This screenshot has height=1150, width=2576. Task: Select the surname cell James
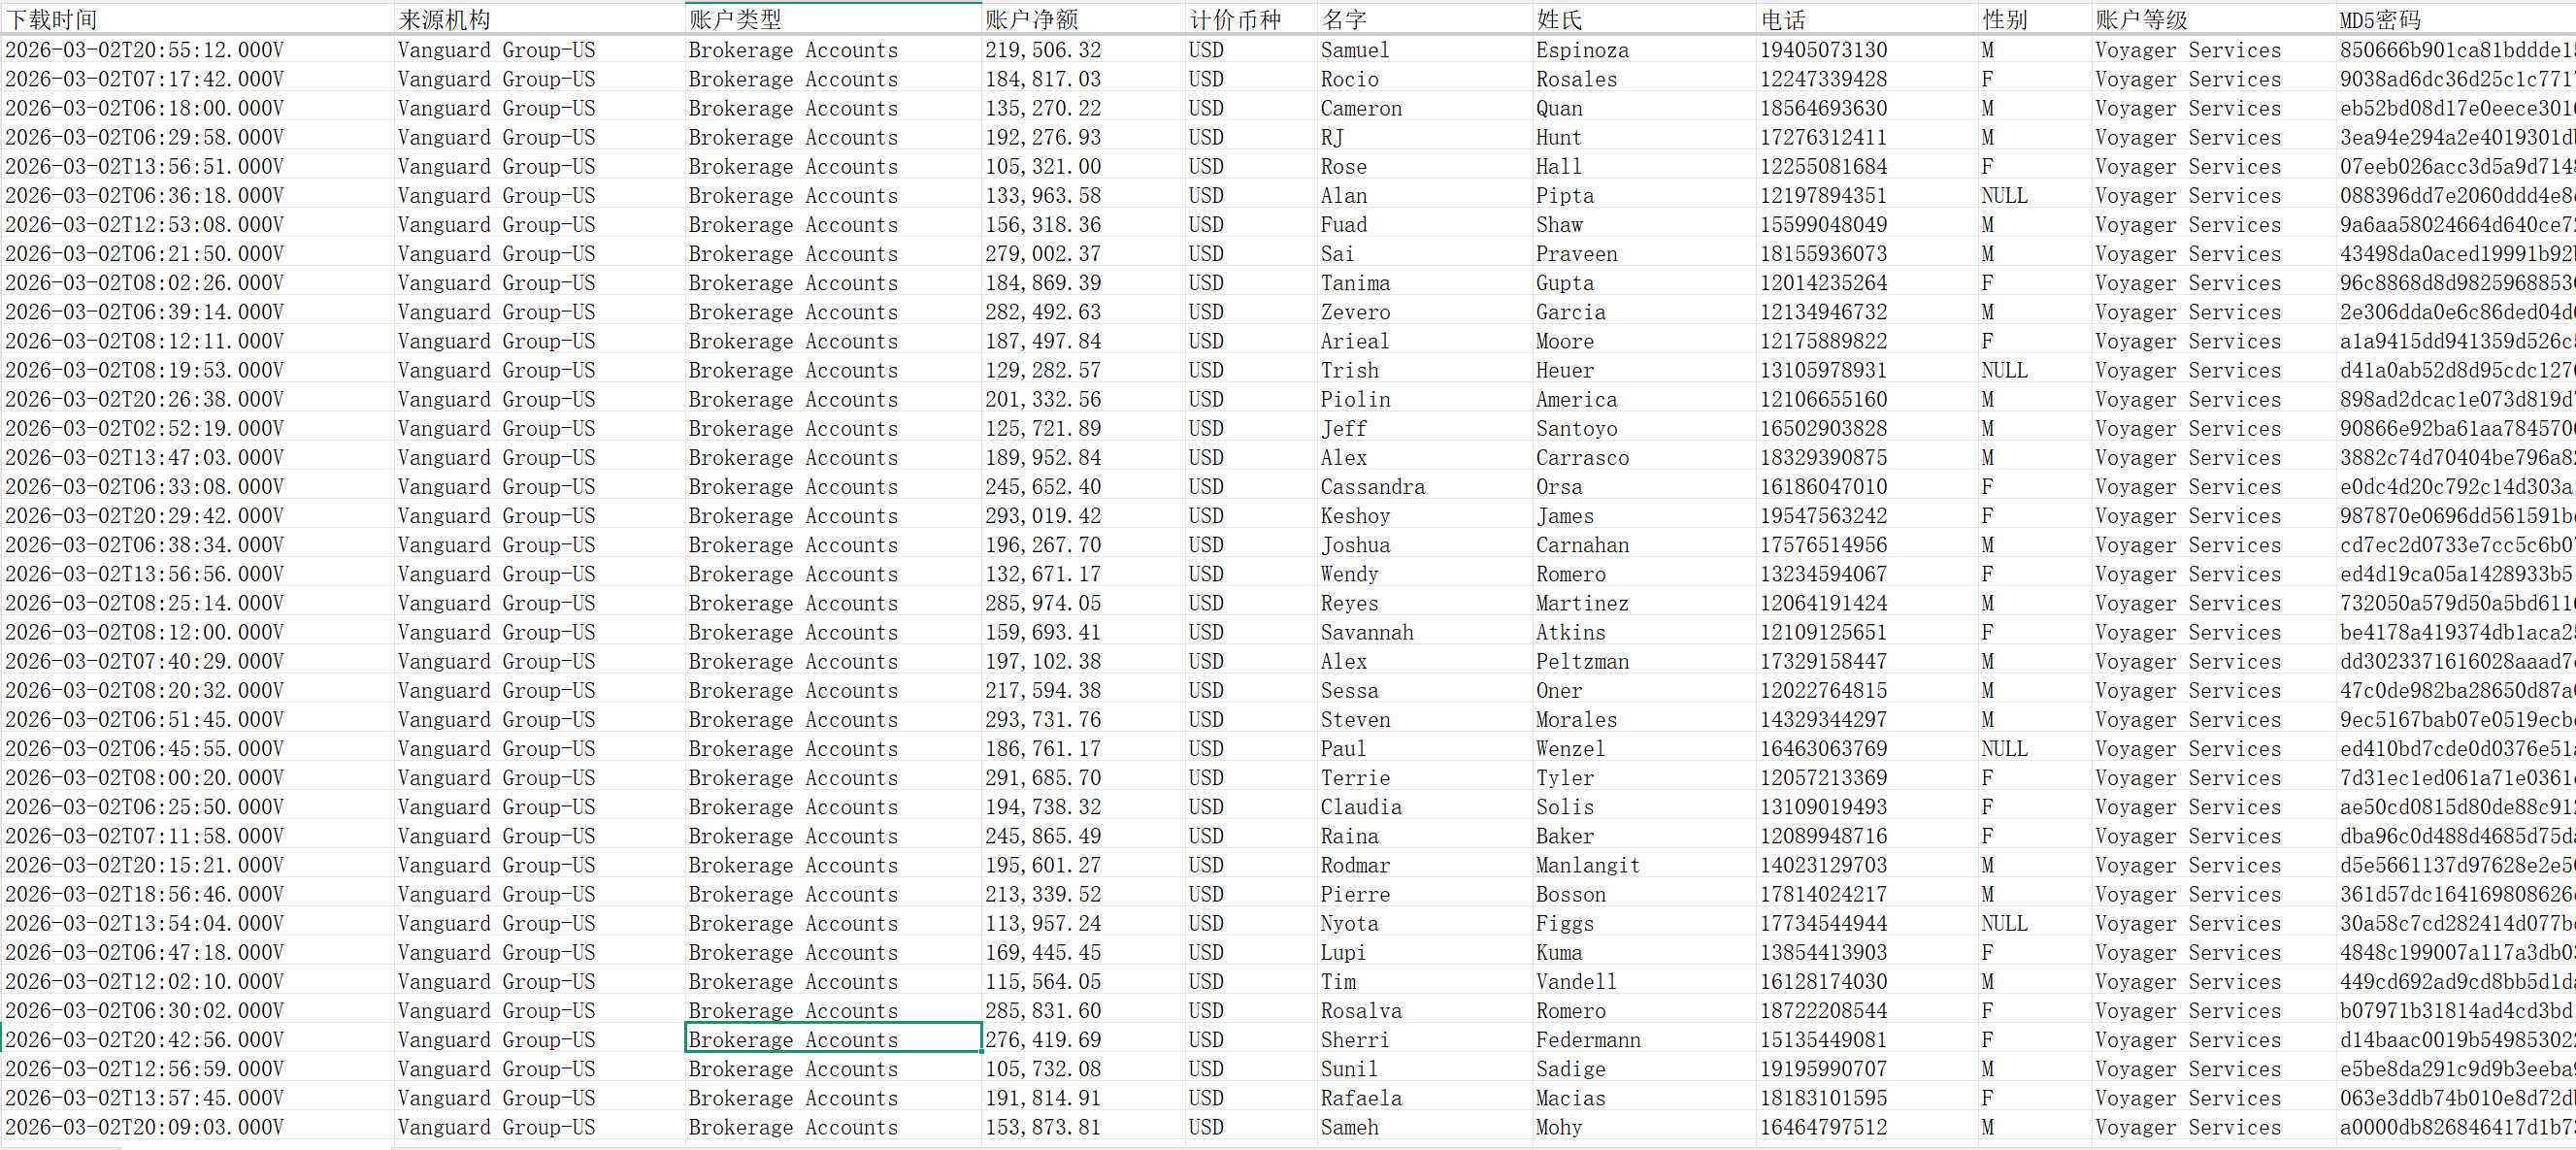(x=1645, y=516)
